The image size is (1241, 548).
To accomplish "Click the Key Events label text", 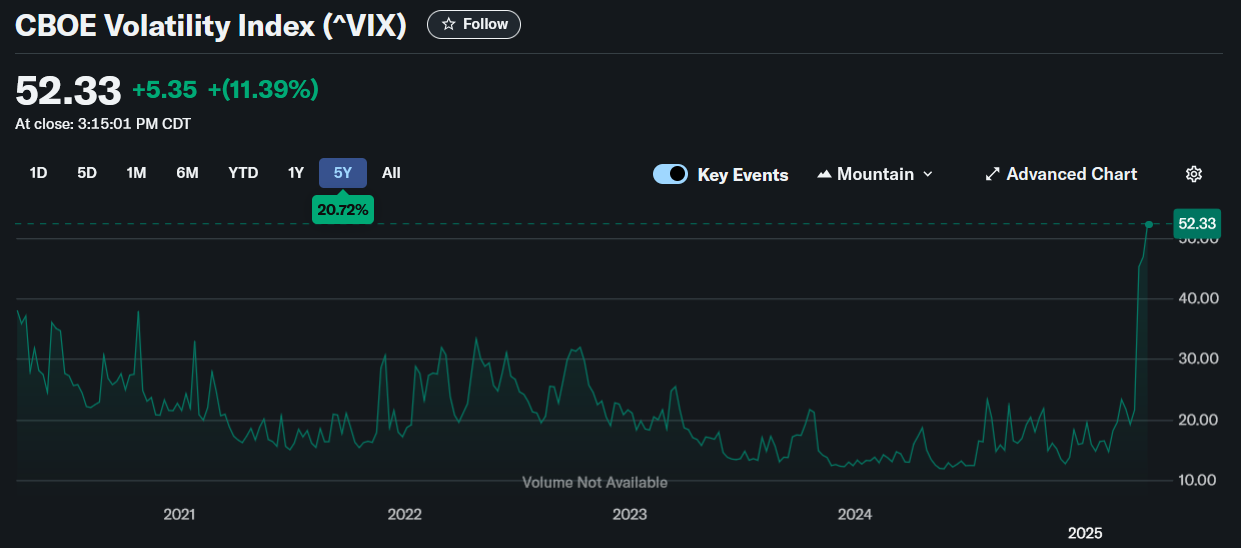I will point(743,175).
